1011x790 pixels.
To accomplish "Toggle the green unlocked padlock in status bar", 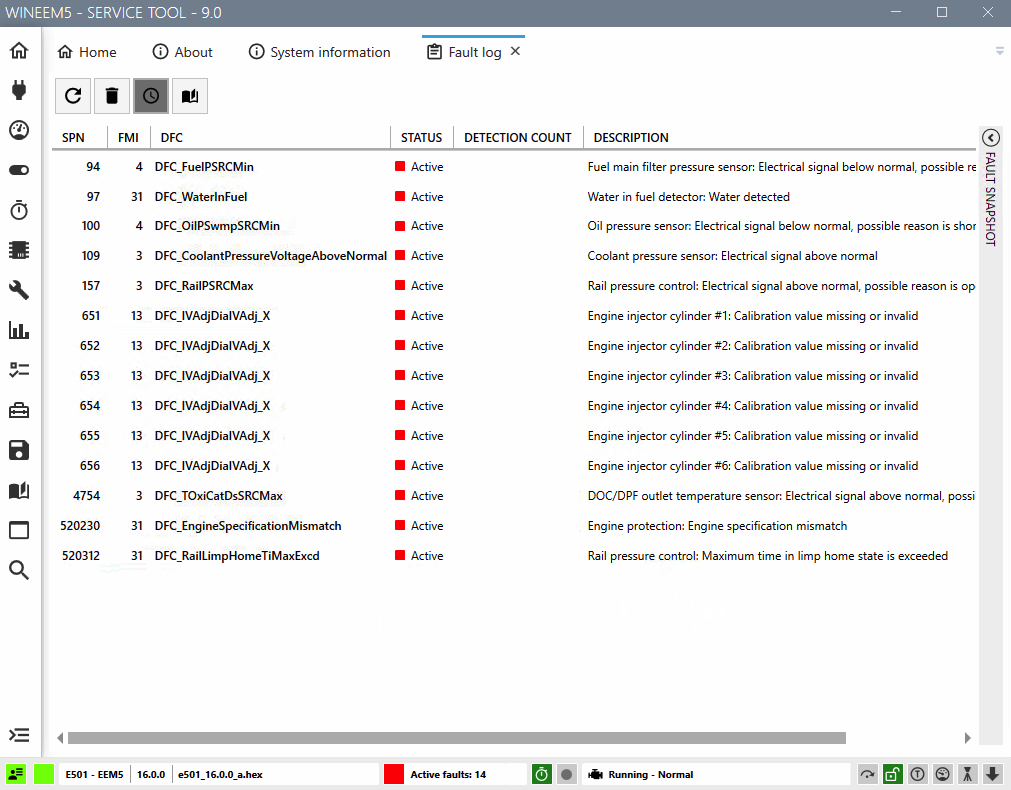I will coord(892,774).
